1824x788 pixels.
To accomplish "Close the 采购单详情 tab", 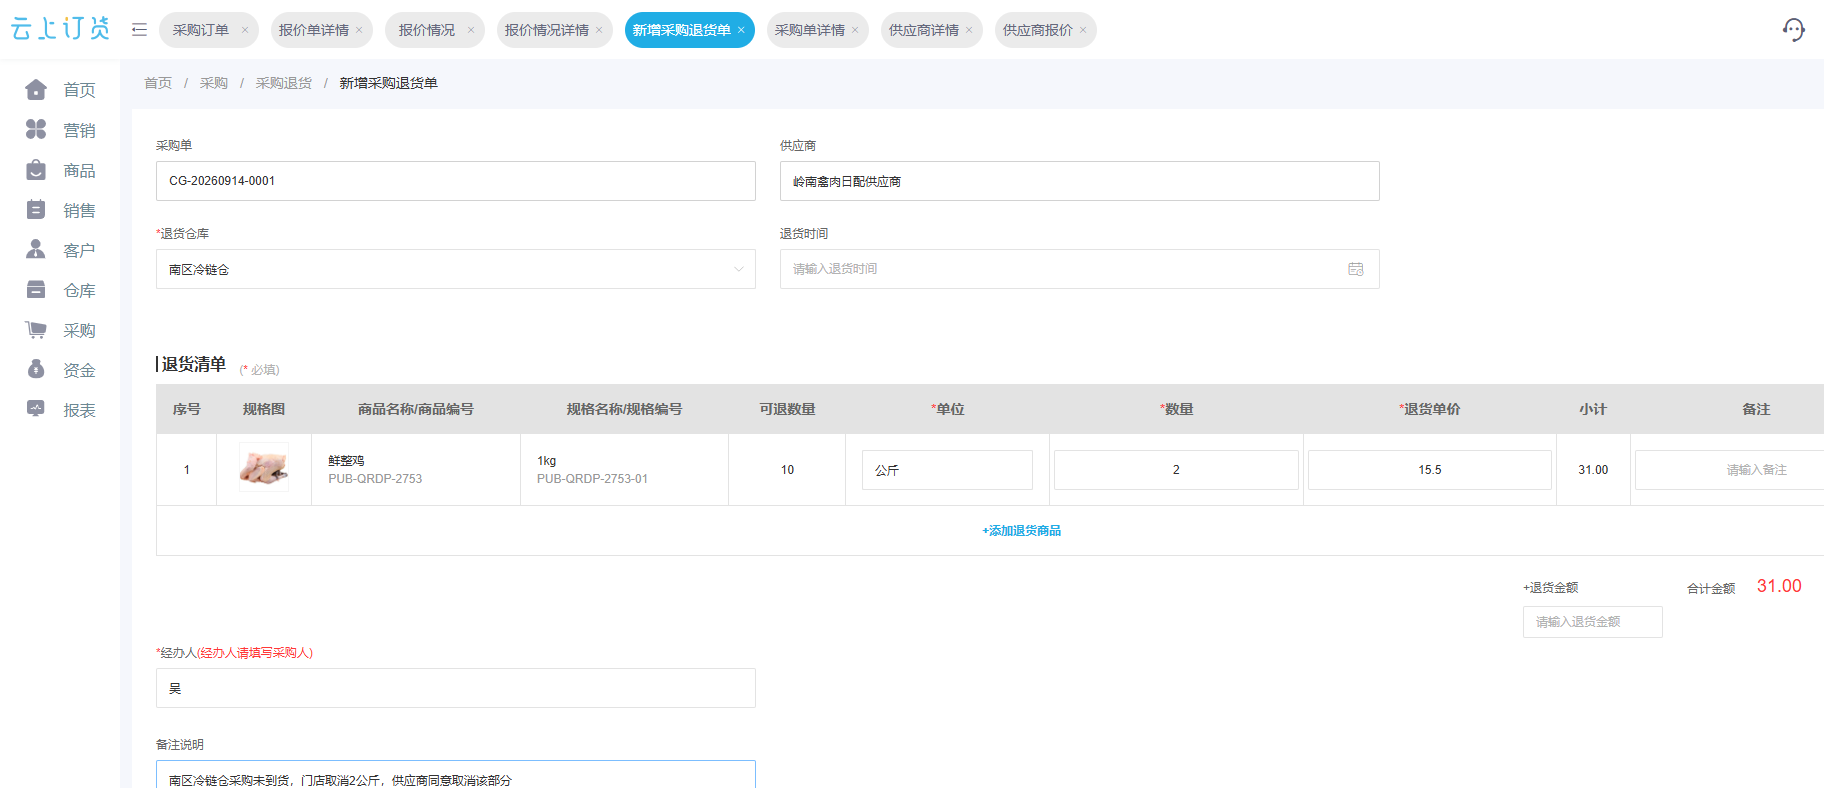I will pyautogui.click(x=855, y=30).
